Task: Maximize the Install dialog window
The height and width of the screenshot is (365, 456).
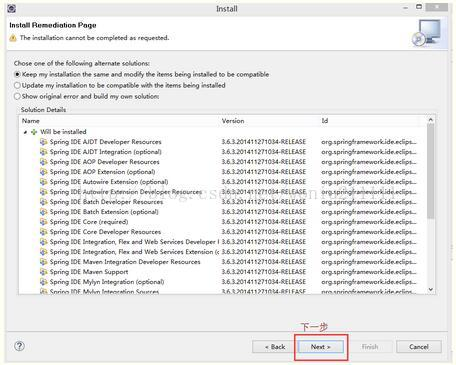Action: coord(419,7)
